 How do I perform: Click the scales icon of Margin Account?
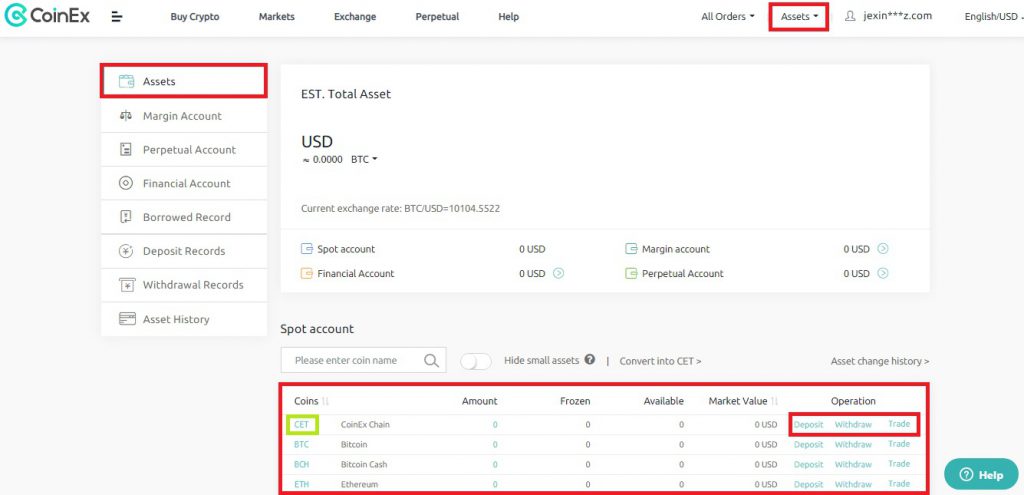(x=126, y=116)
